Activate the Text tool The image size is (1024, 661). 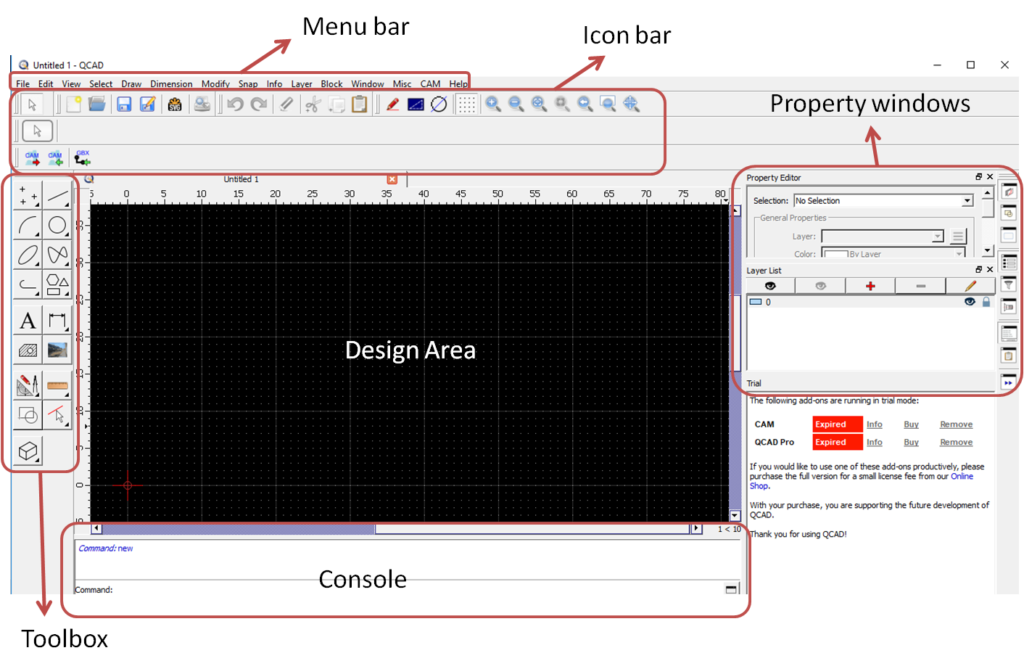28,321
